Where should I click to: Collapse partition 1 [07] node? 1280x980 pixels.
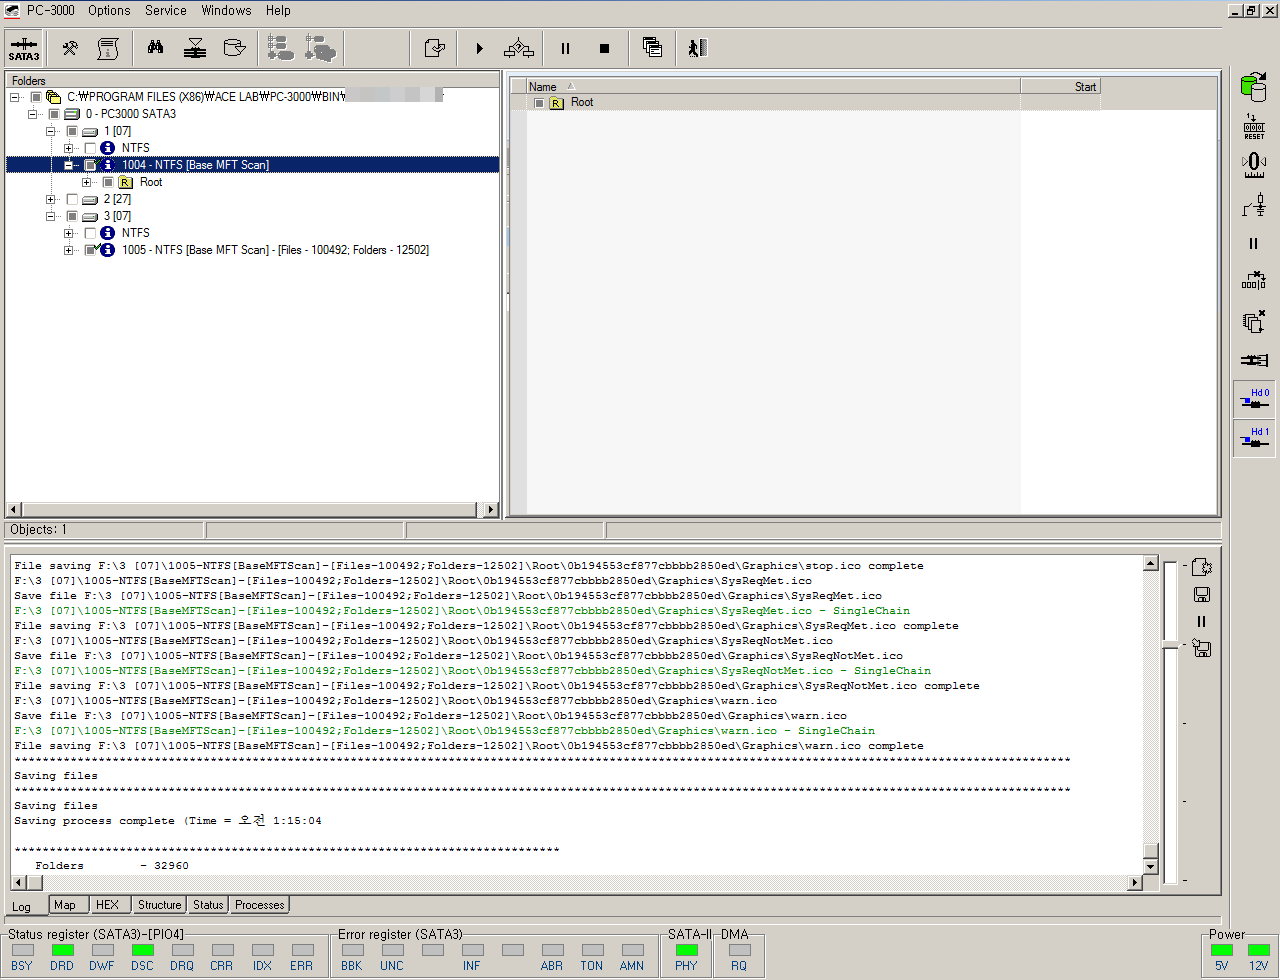51,131
